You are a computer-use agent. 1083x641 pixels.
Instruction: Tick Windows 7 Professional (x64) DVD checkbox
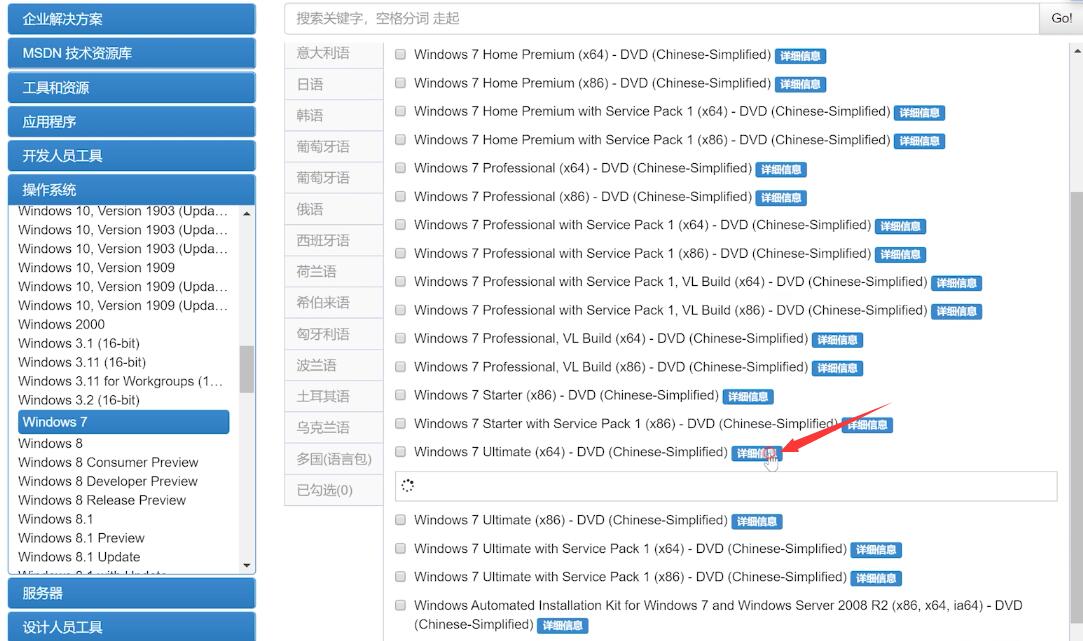(x=400, y=168)
